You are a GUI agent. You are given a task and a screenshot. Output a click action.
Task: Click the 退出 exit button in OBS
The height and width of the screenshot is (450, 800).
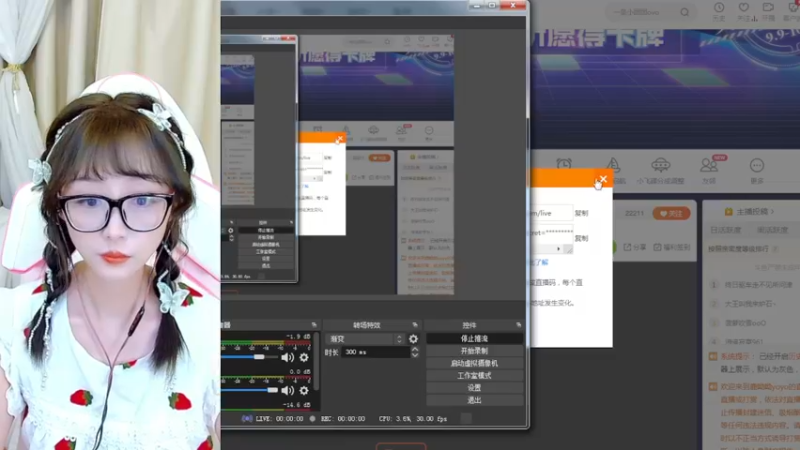474,400
